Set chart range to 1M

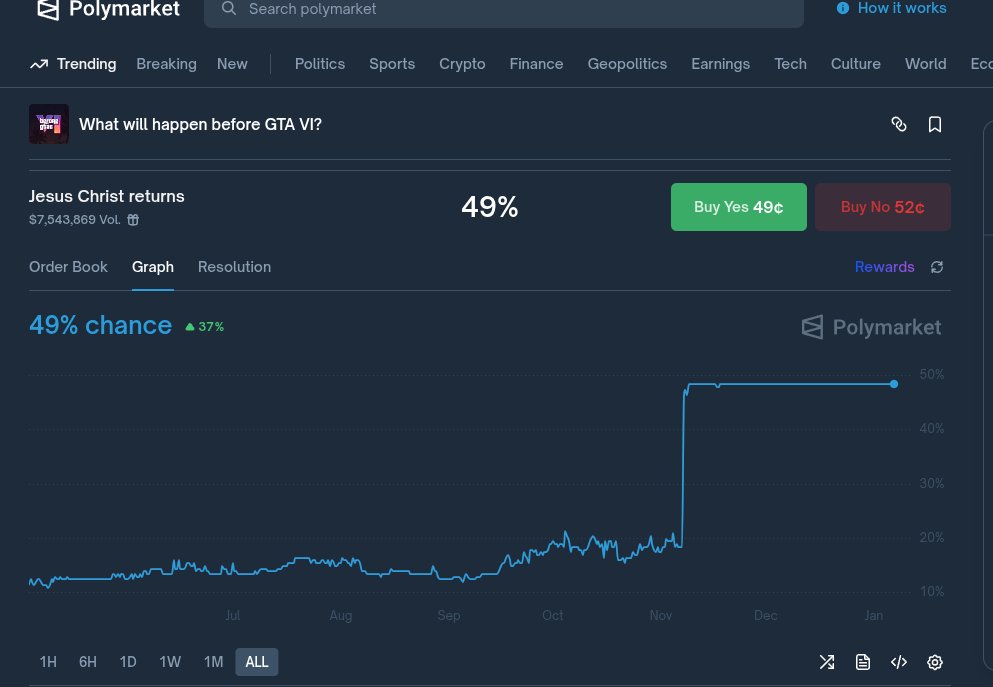[x=213, y=662]
